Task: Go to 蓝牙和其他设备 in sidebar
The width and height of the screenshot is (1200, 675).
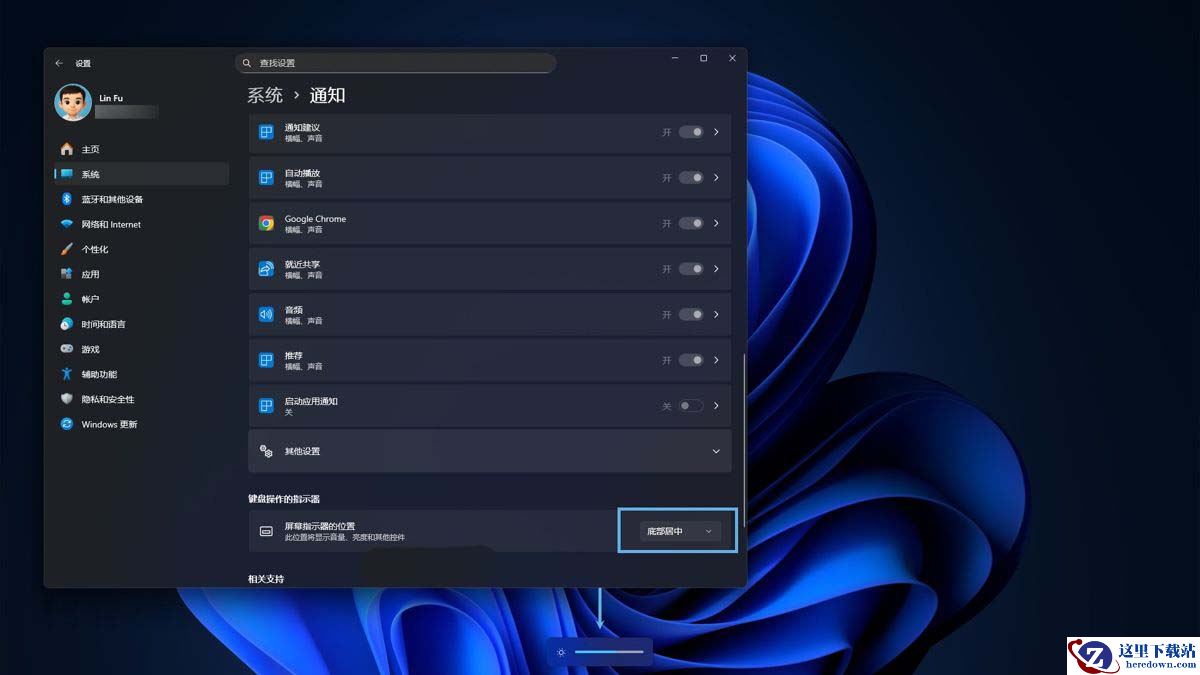Action: click(111, 199)
